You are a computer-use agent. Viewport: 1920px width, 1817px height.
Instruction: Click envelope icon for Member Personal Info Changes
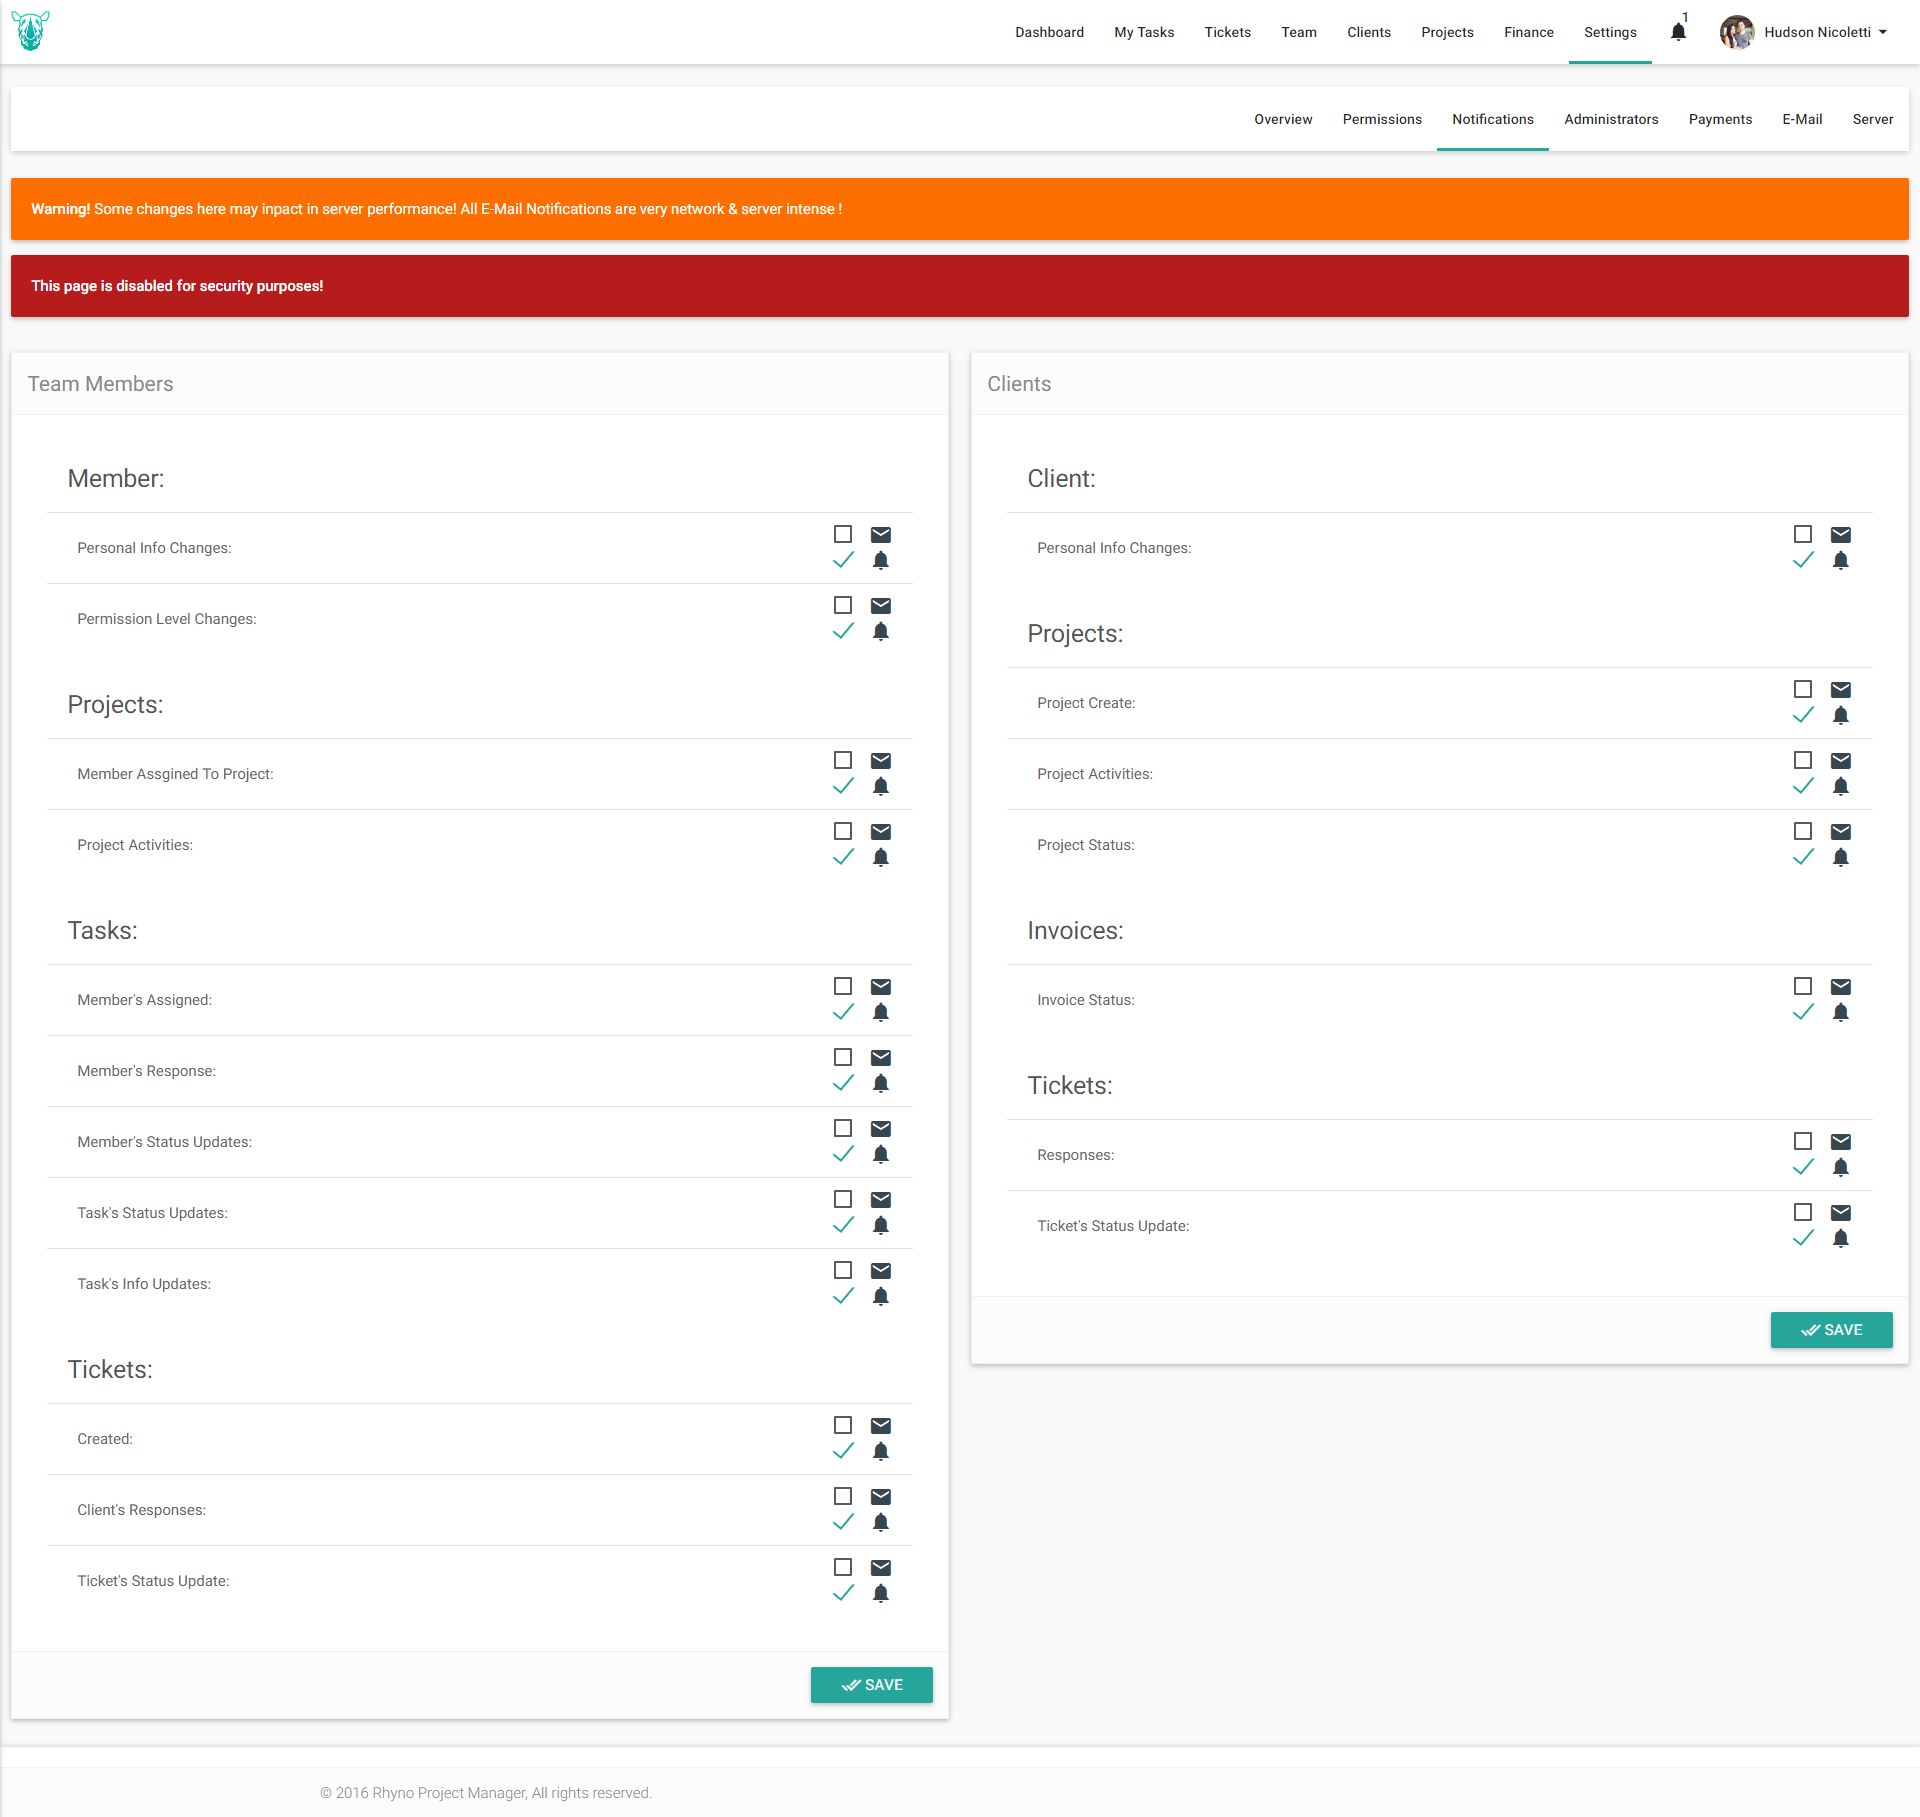880,535
